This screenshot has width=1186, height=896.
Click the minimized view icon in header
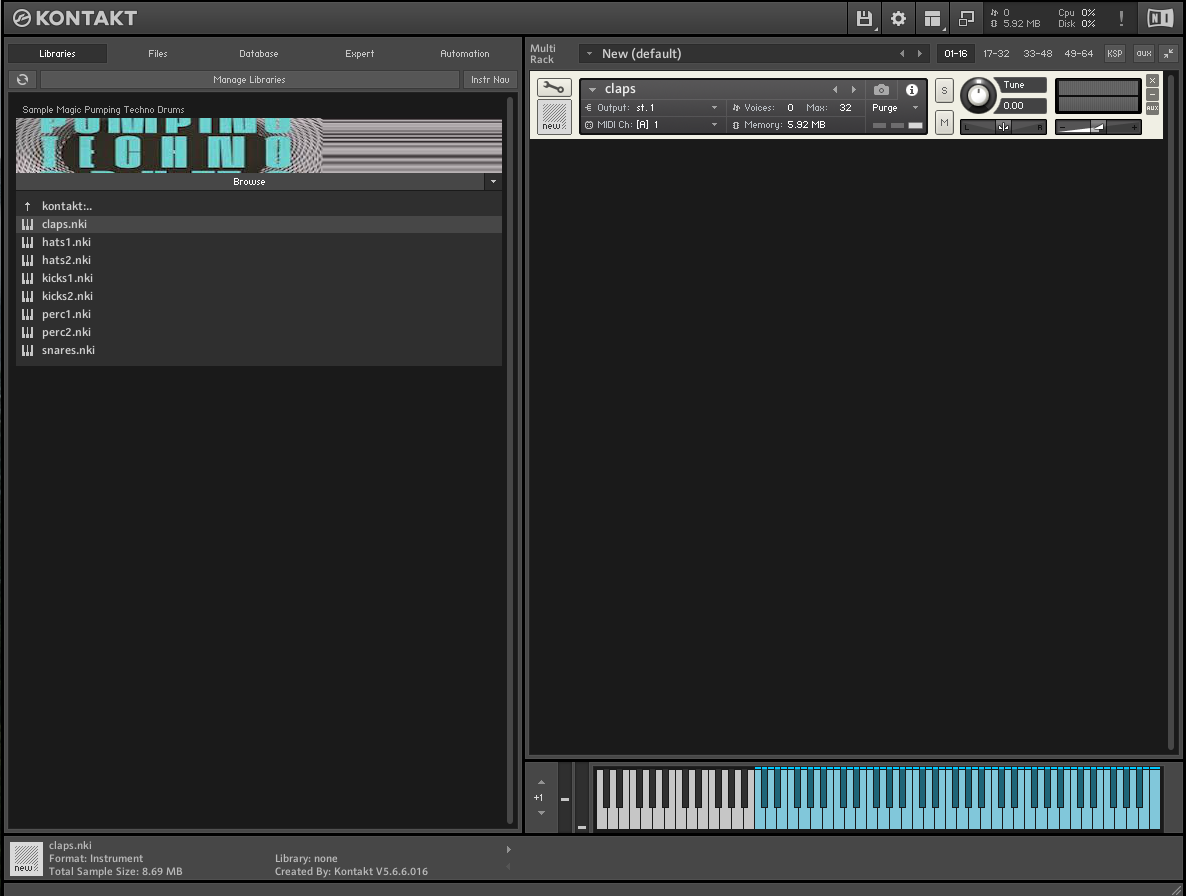[x=966, y=18]
